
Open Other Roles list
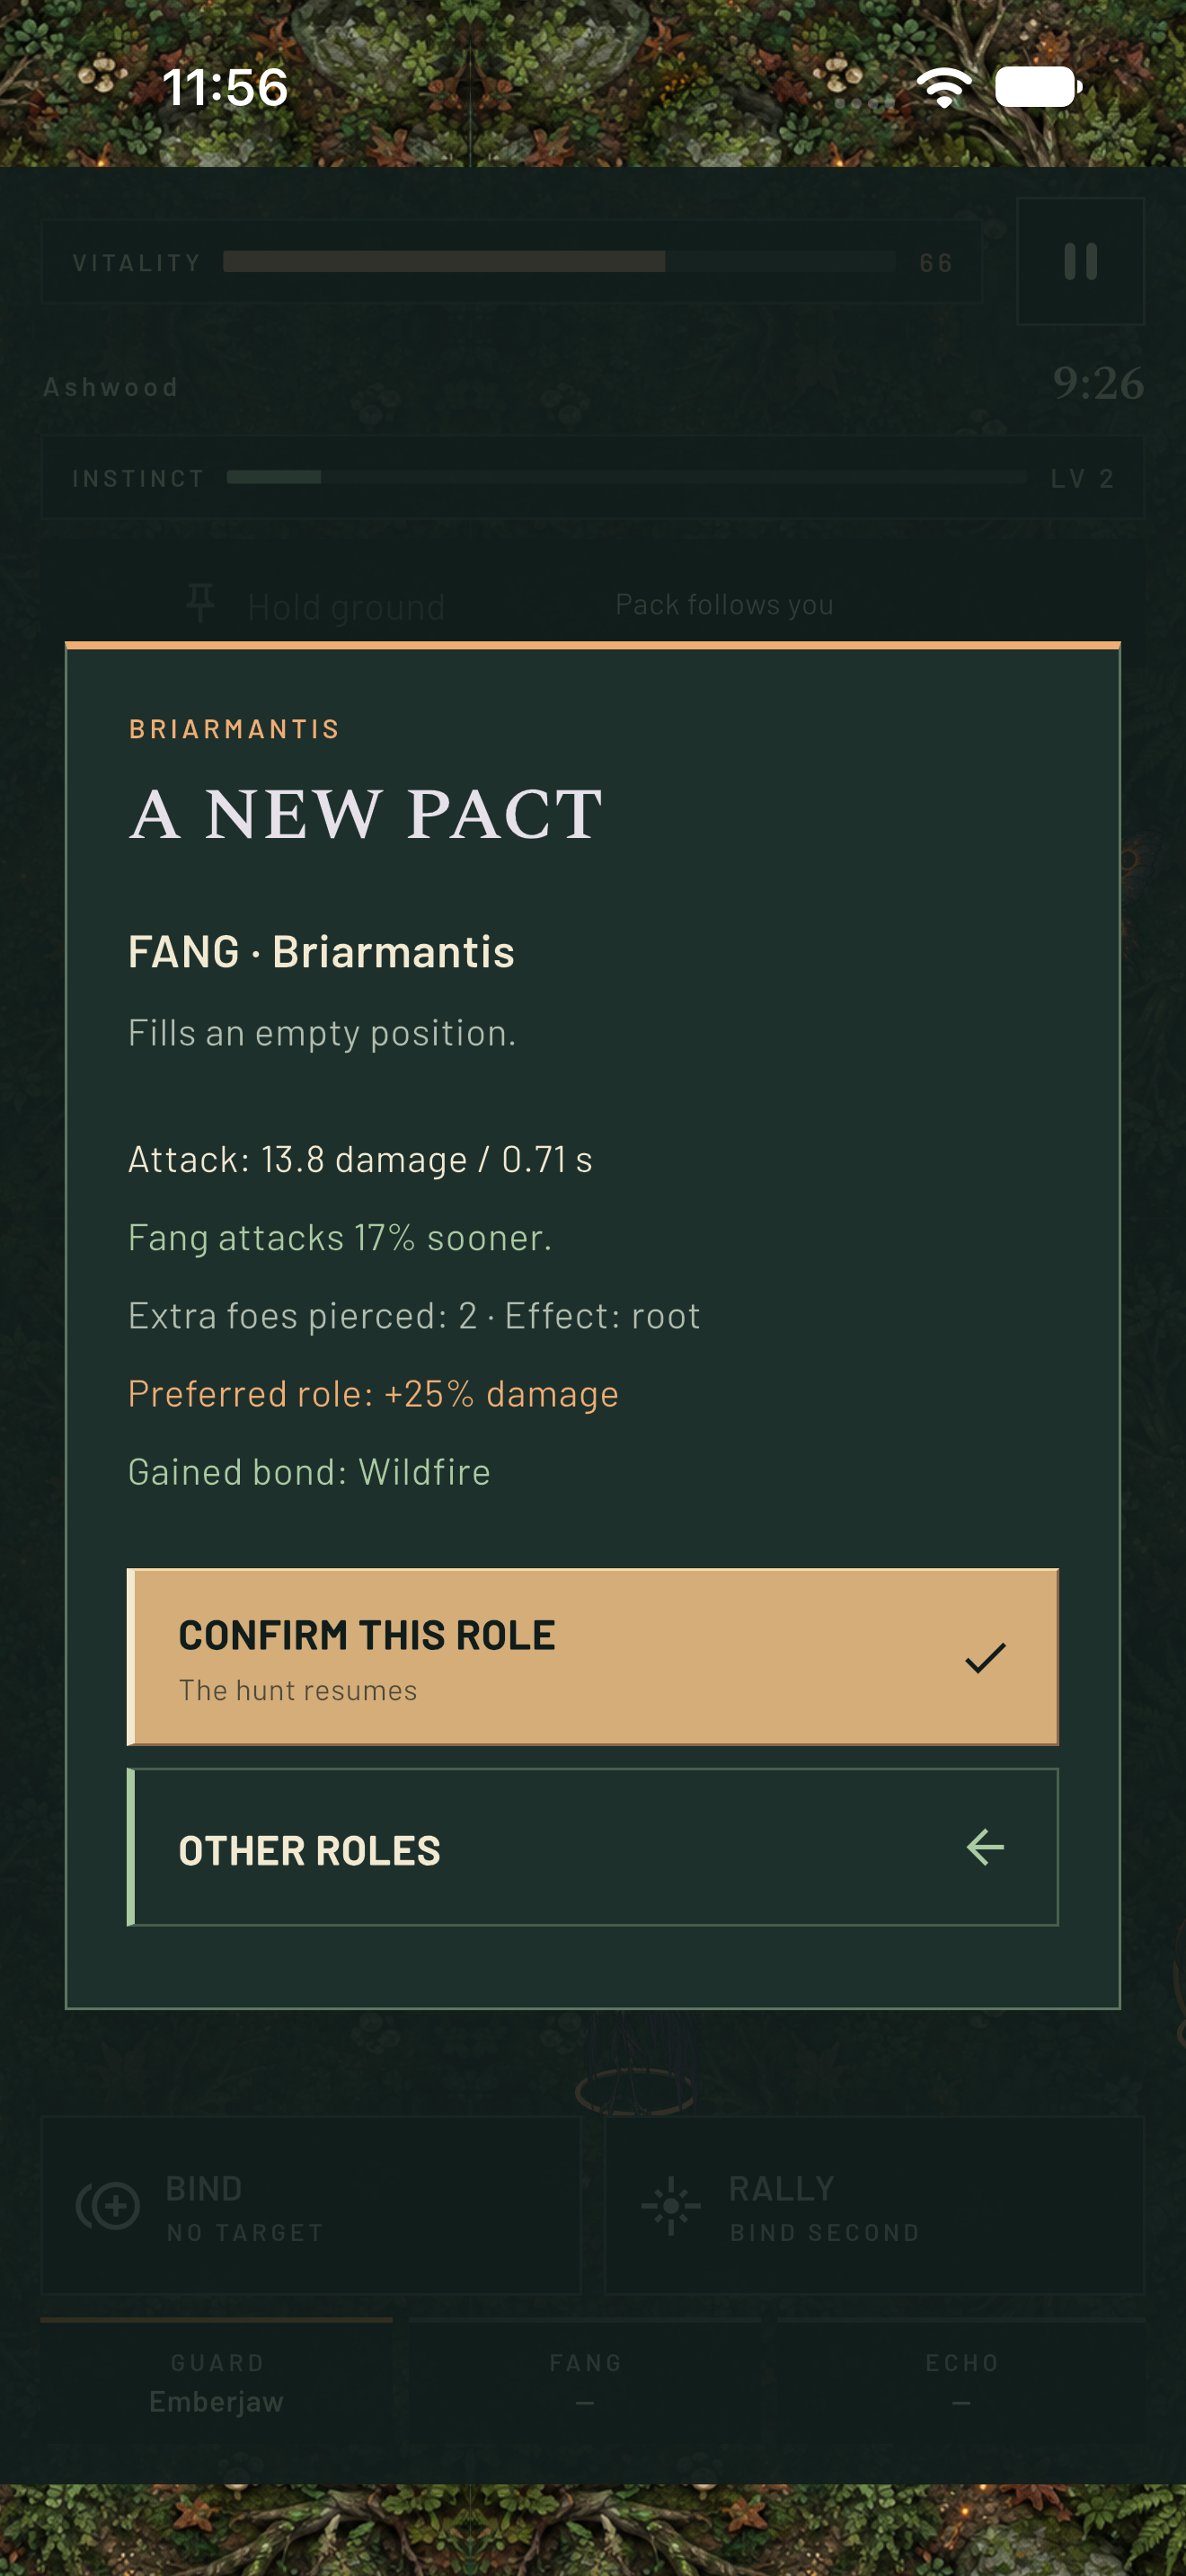coord(593,1847)
